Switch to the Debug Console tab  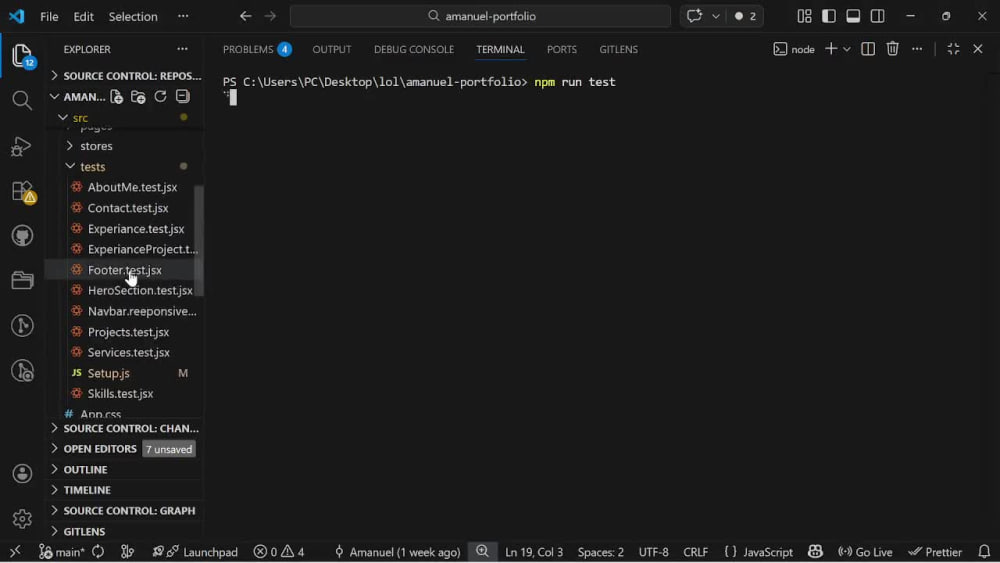coord(414,49)
